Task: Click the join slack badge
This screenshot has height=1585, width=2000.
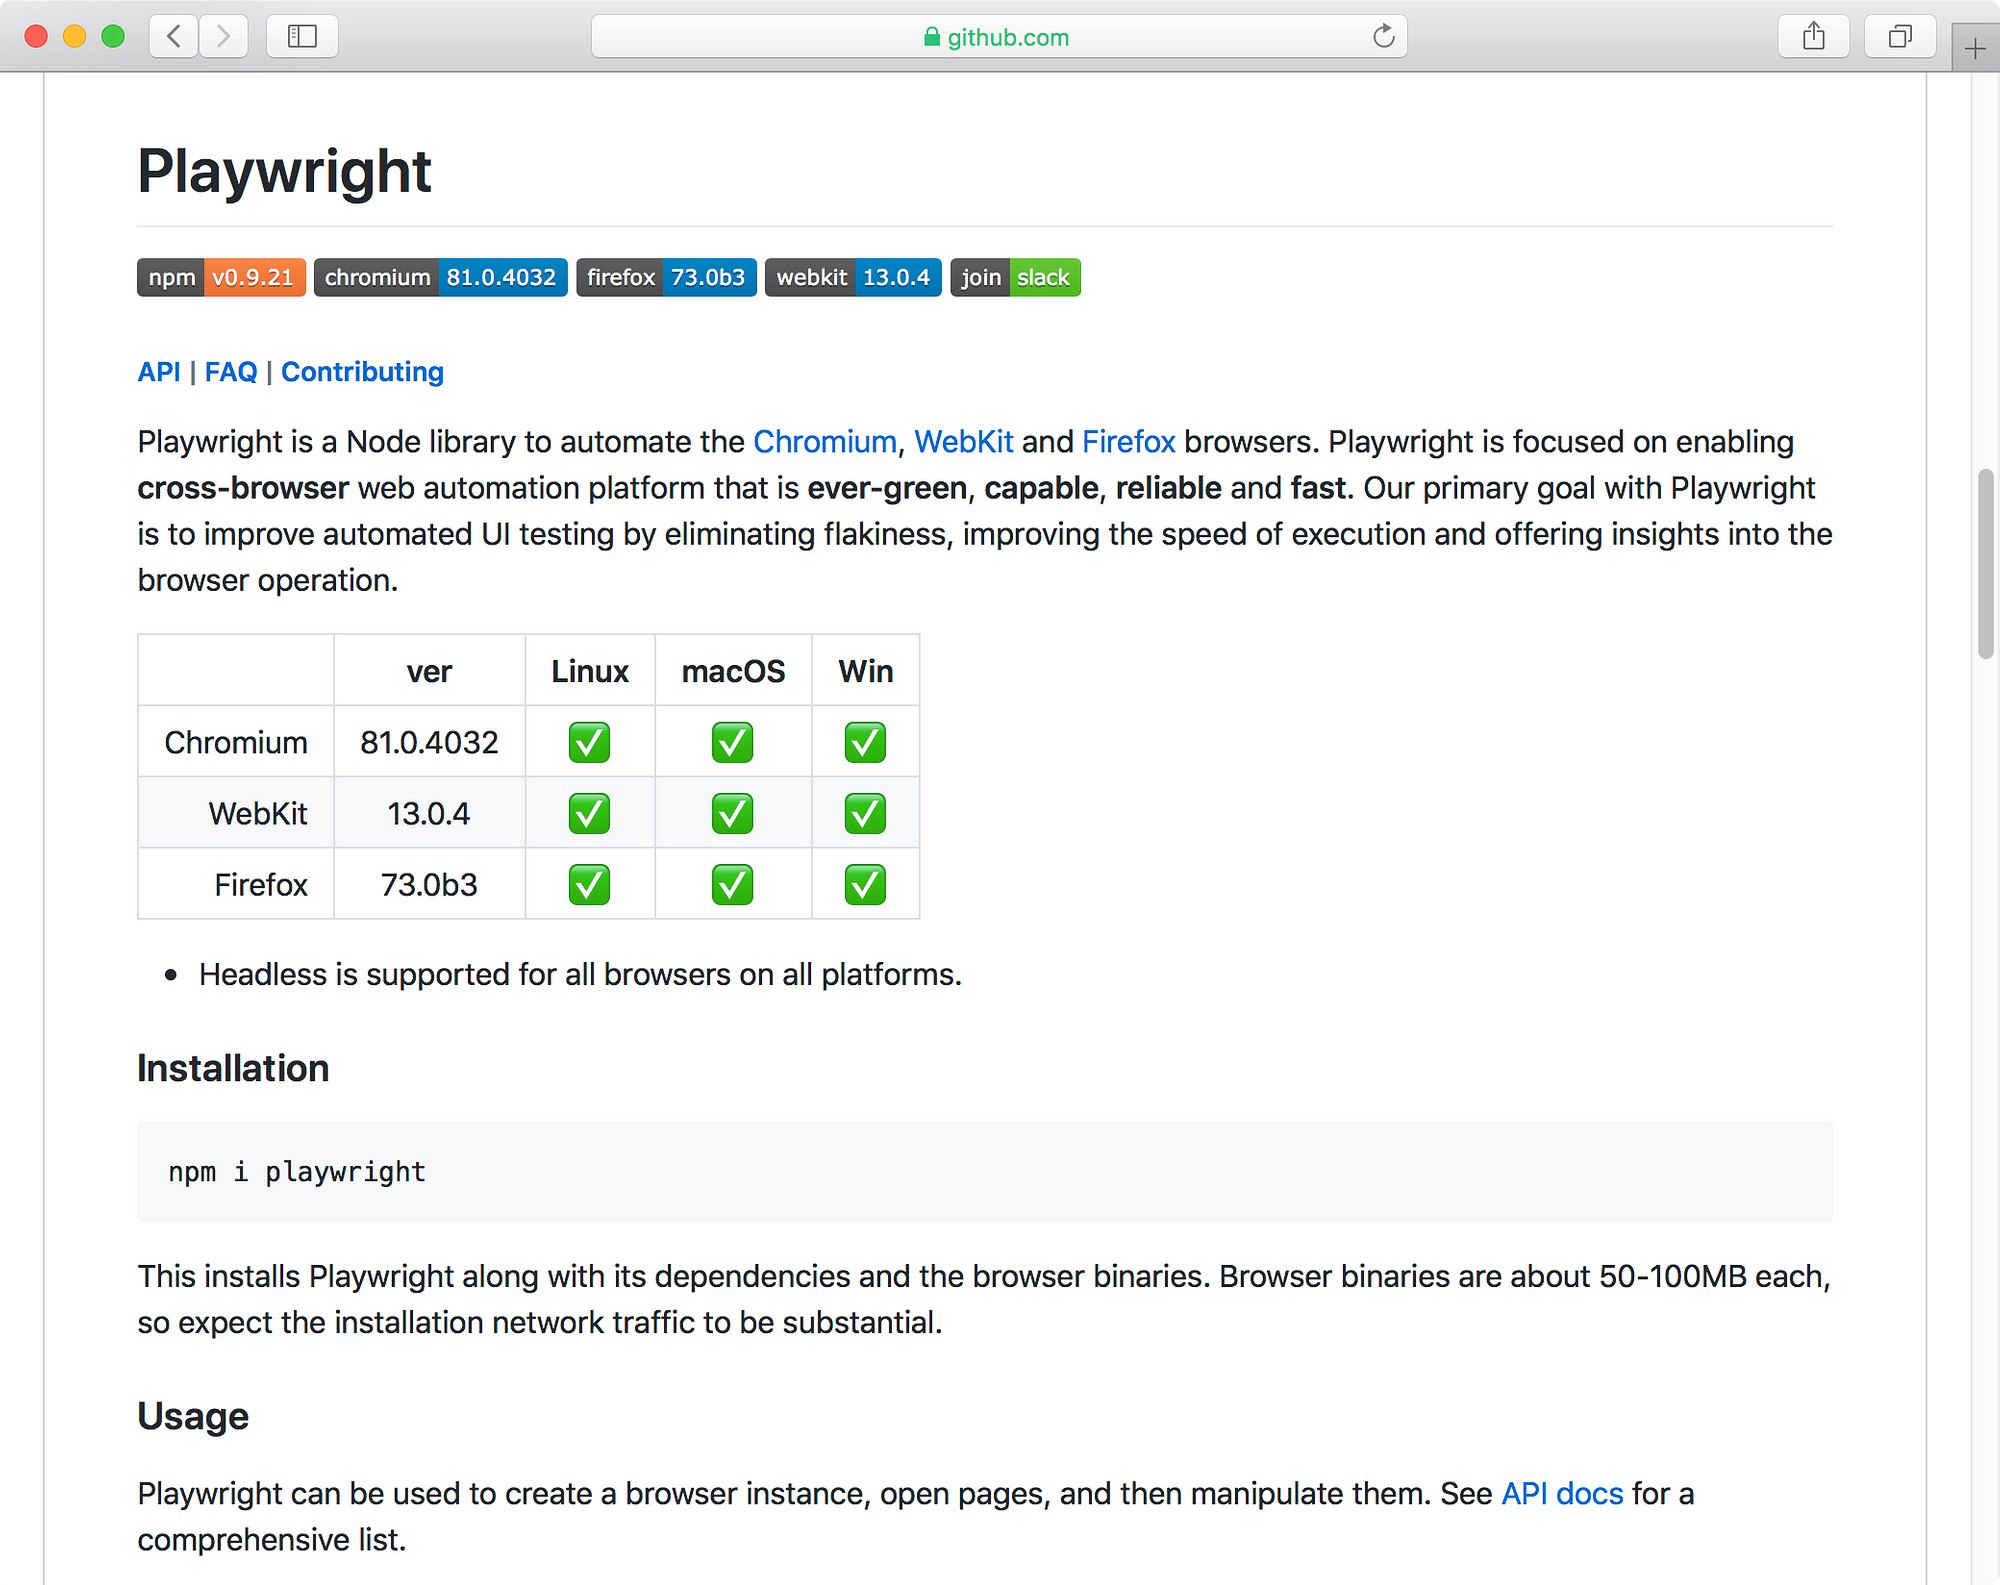Action: click(1015, 277)
